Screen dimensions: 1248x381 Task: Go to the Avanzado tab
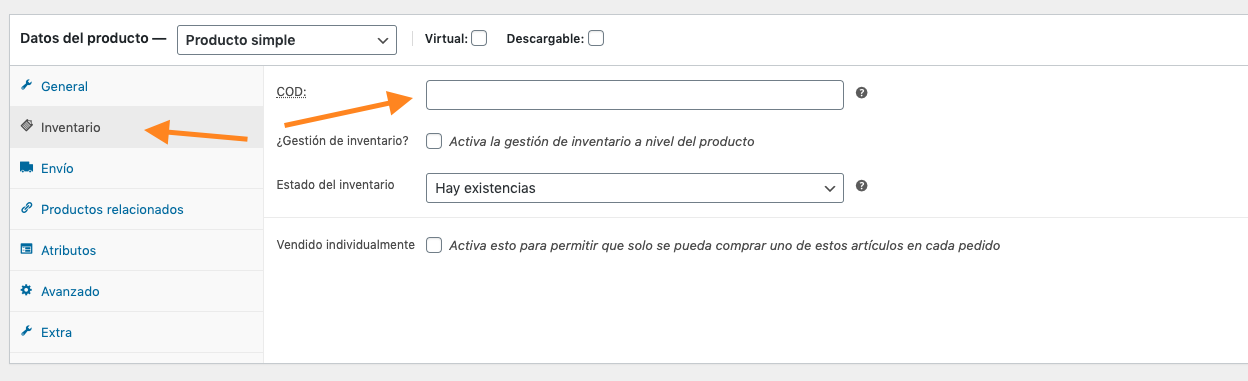coord(137,291)
